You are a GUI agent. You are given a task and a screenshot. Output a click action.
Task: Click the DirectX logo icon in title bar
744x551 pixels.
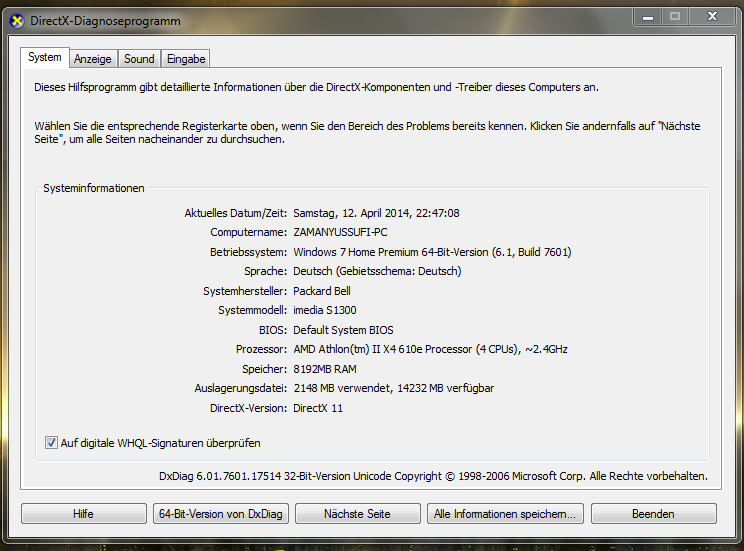click(17, 21)
